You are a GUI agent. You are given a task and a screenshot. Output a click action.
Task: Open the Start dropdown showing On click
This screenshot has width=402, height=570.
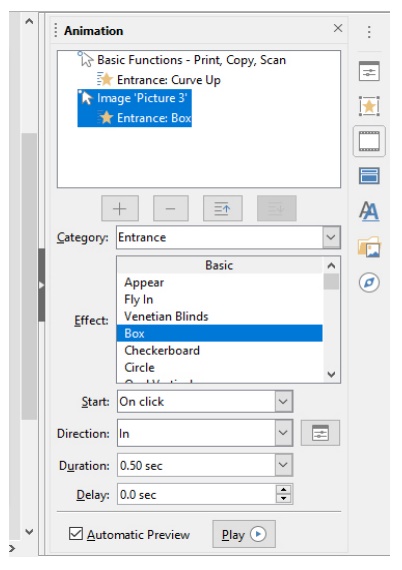click(x=283, y=401)
